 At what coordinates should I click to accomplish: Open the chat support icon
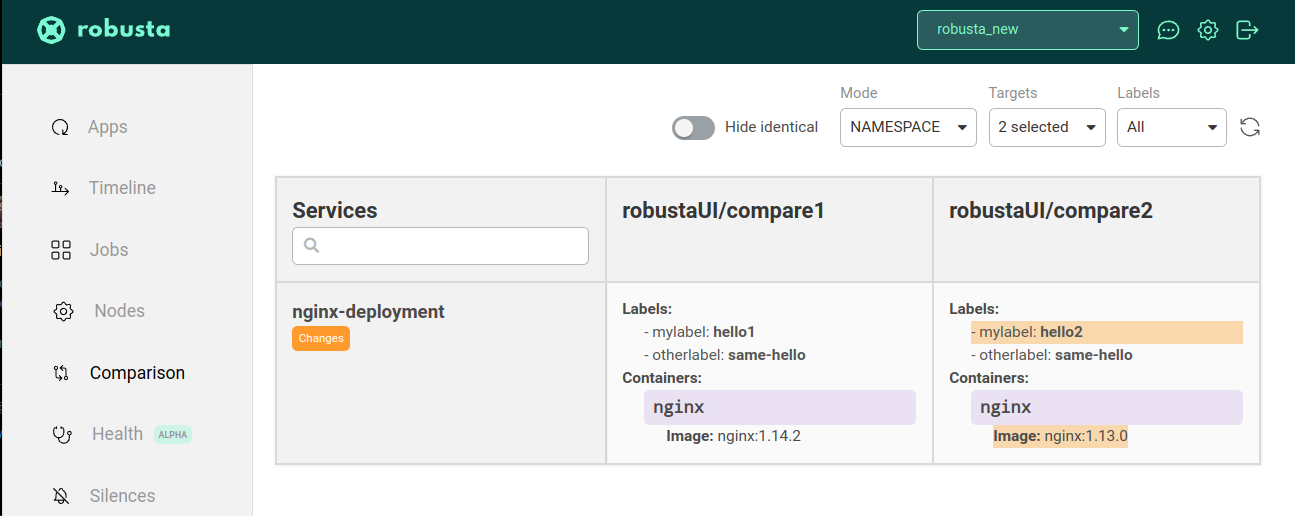(x=1168, y=30)
